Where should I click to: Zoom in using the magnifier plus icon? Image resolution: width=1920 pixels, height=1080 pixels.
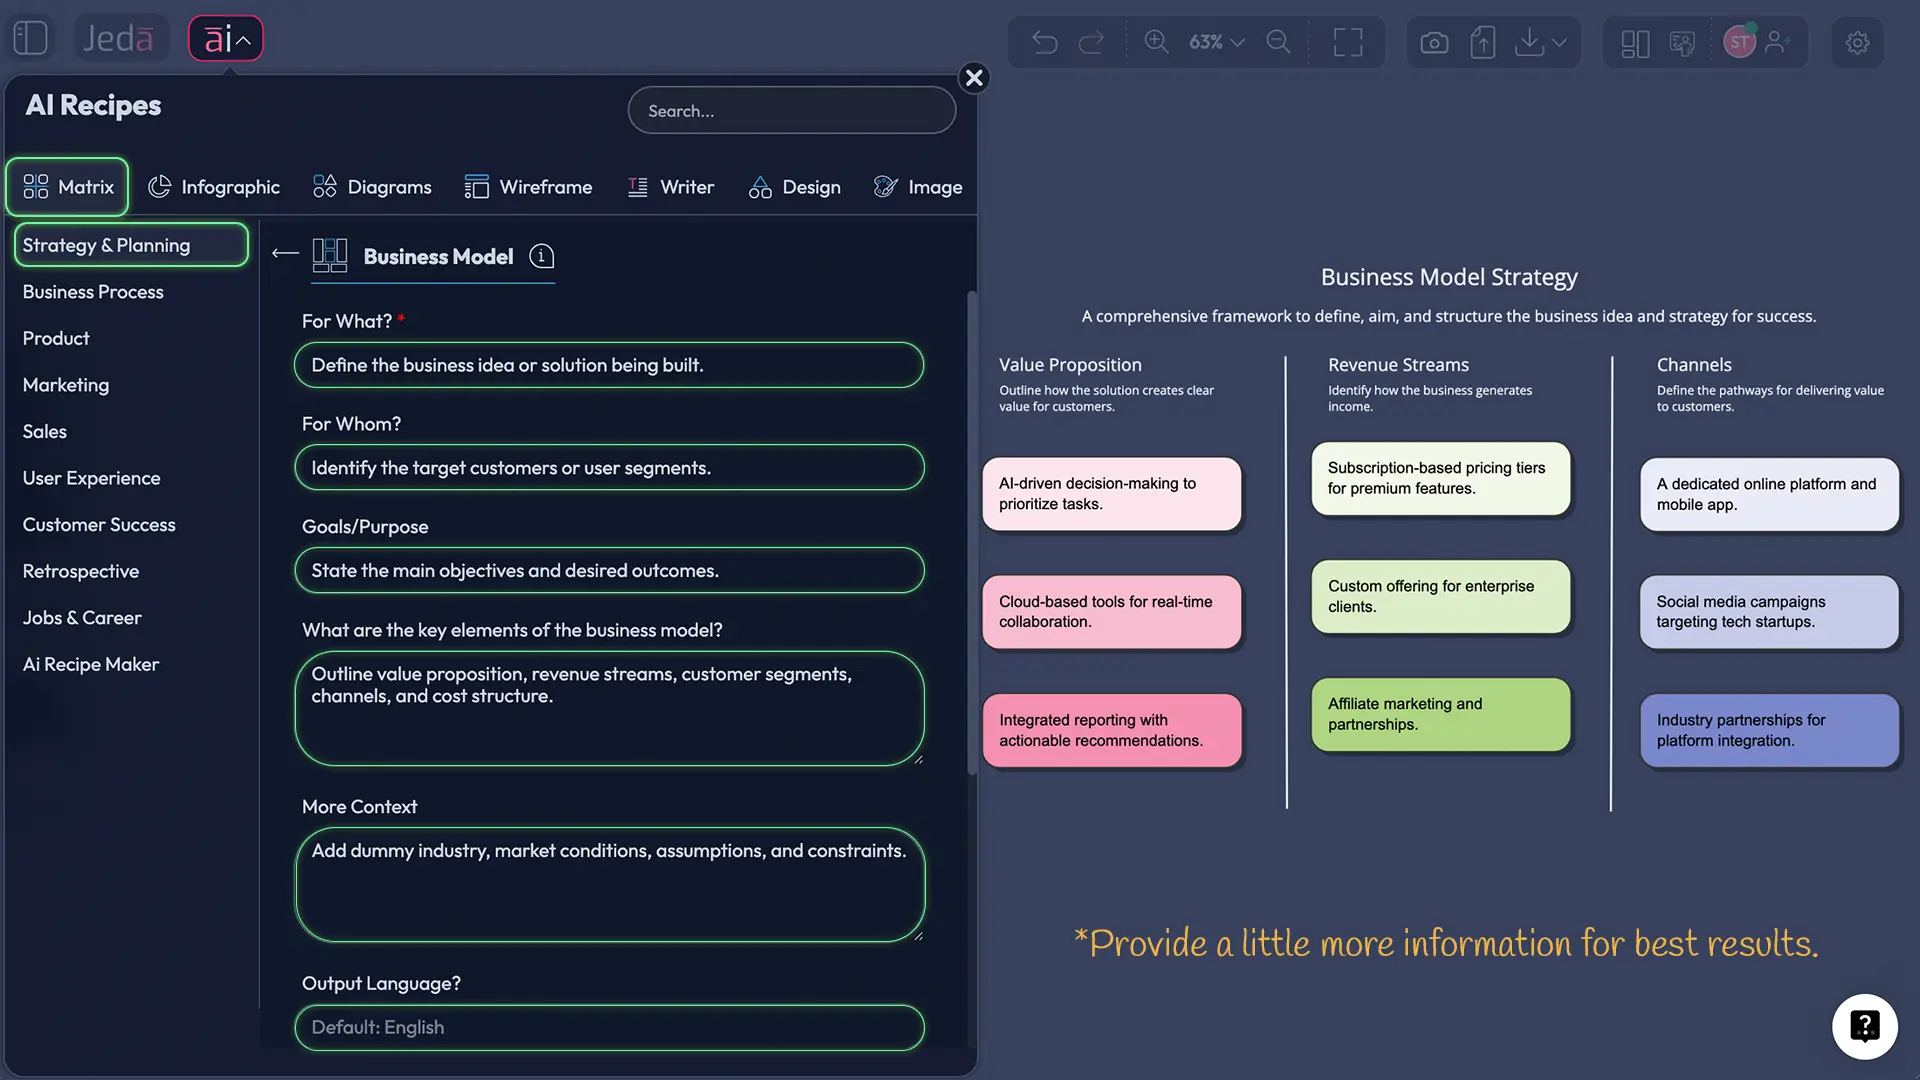point(1156,42)
